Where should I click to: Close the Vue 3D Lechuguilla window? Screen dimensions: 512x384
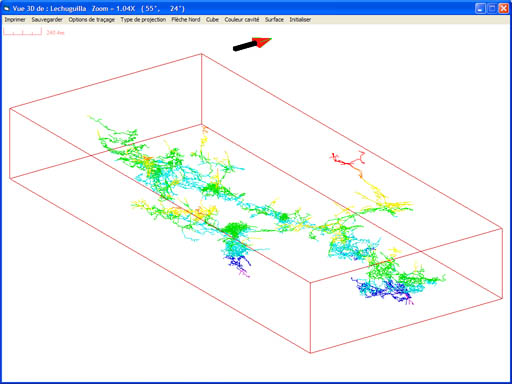(x=503, y=8)
